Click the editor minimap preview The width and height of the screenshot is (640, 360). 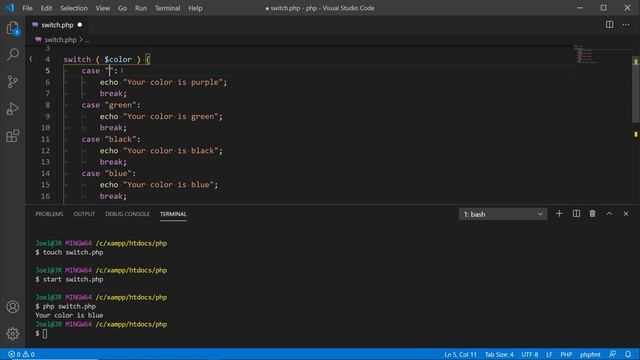tap(586, 54)
